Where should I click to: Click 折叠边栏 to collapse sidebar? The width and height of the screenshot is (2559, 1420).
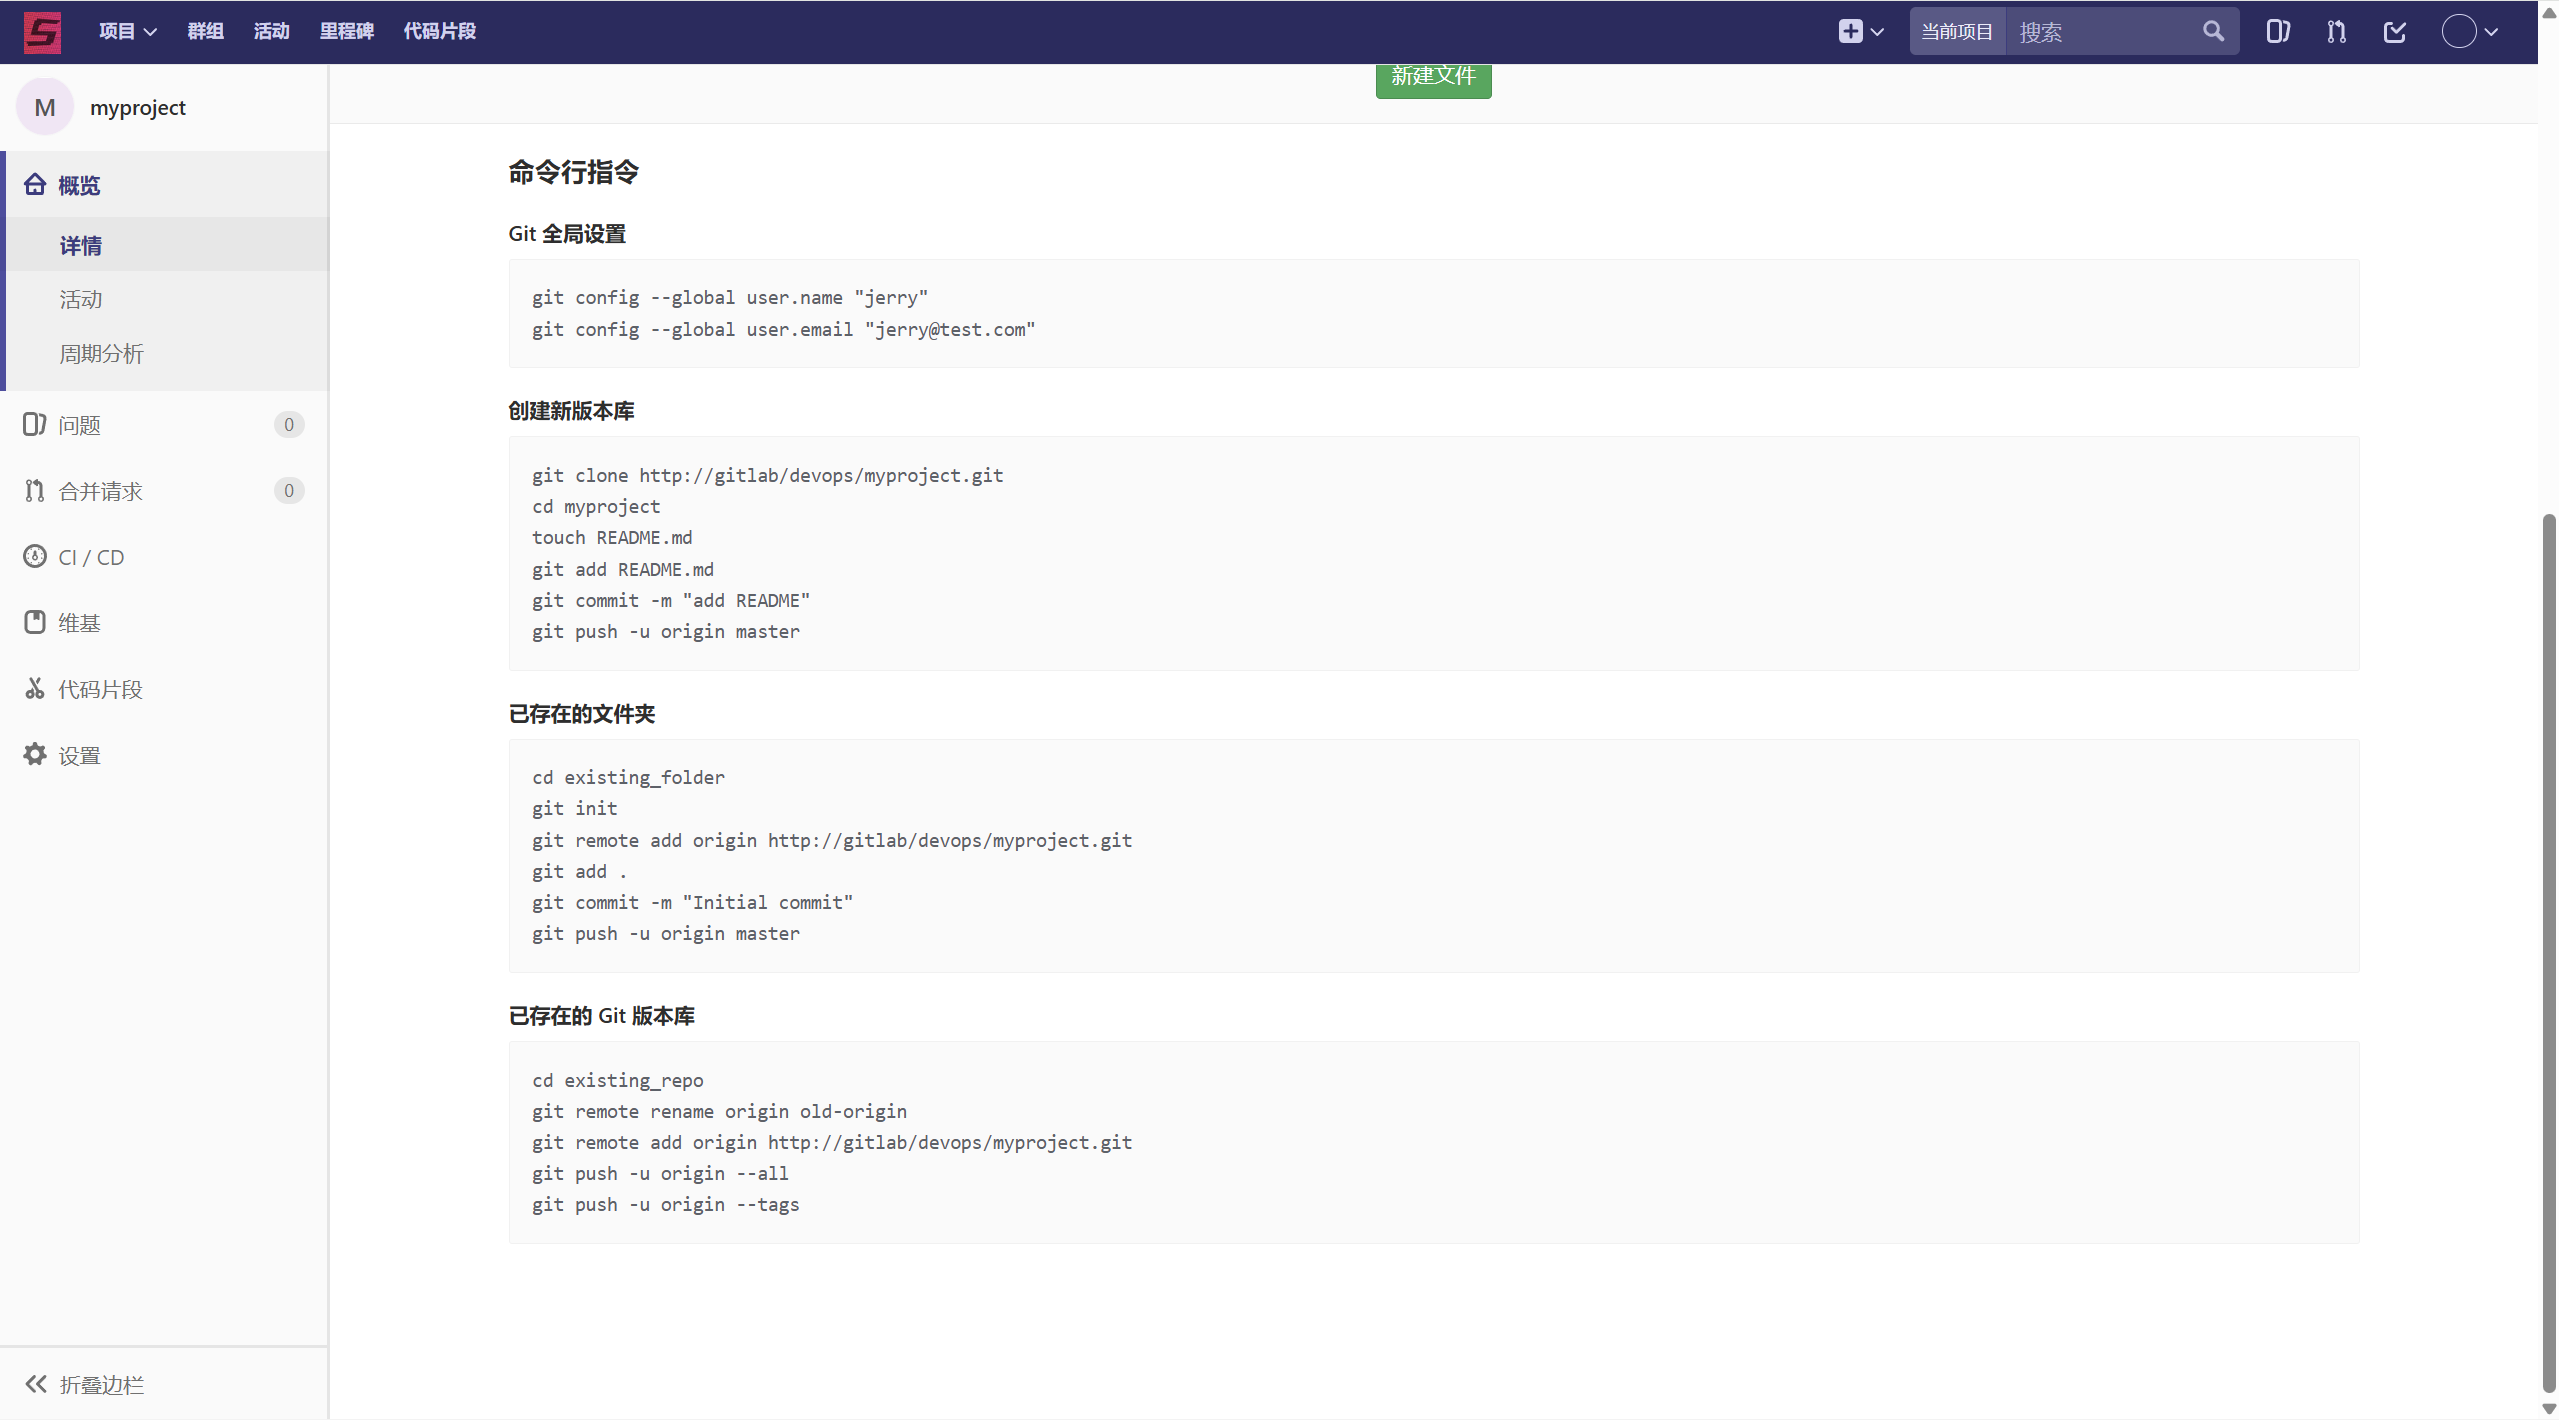pyautogui.click(x=102, y=1385)
